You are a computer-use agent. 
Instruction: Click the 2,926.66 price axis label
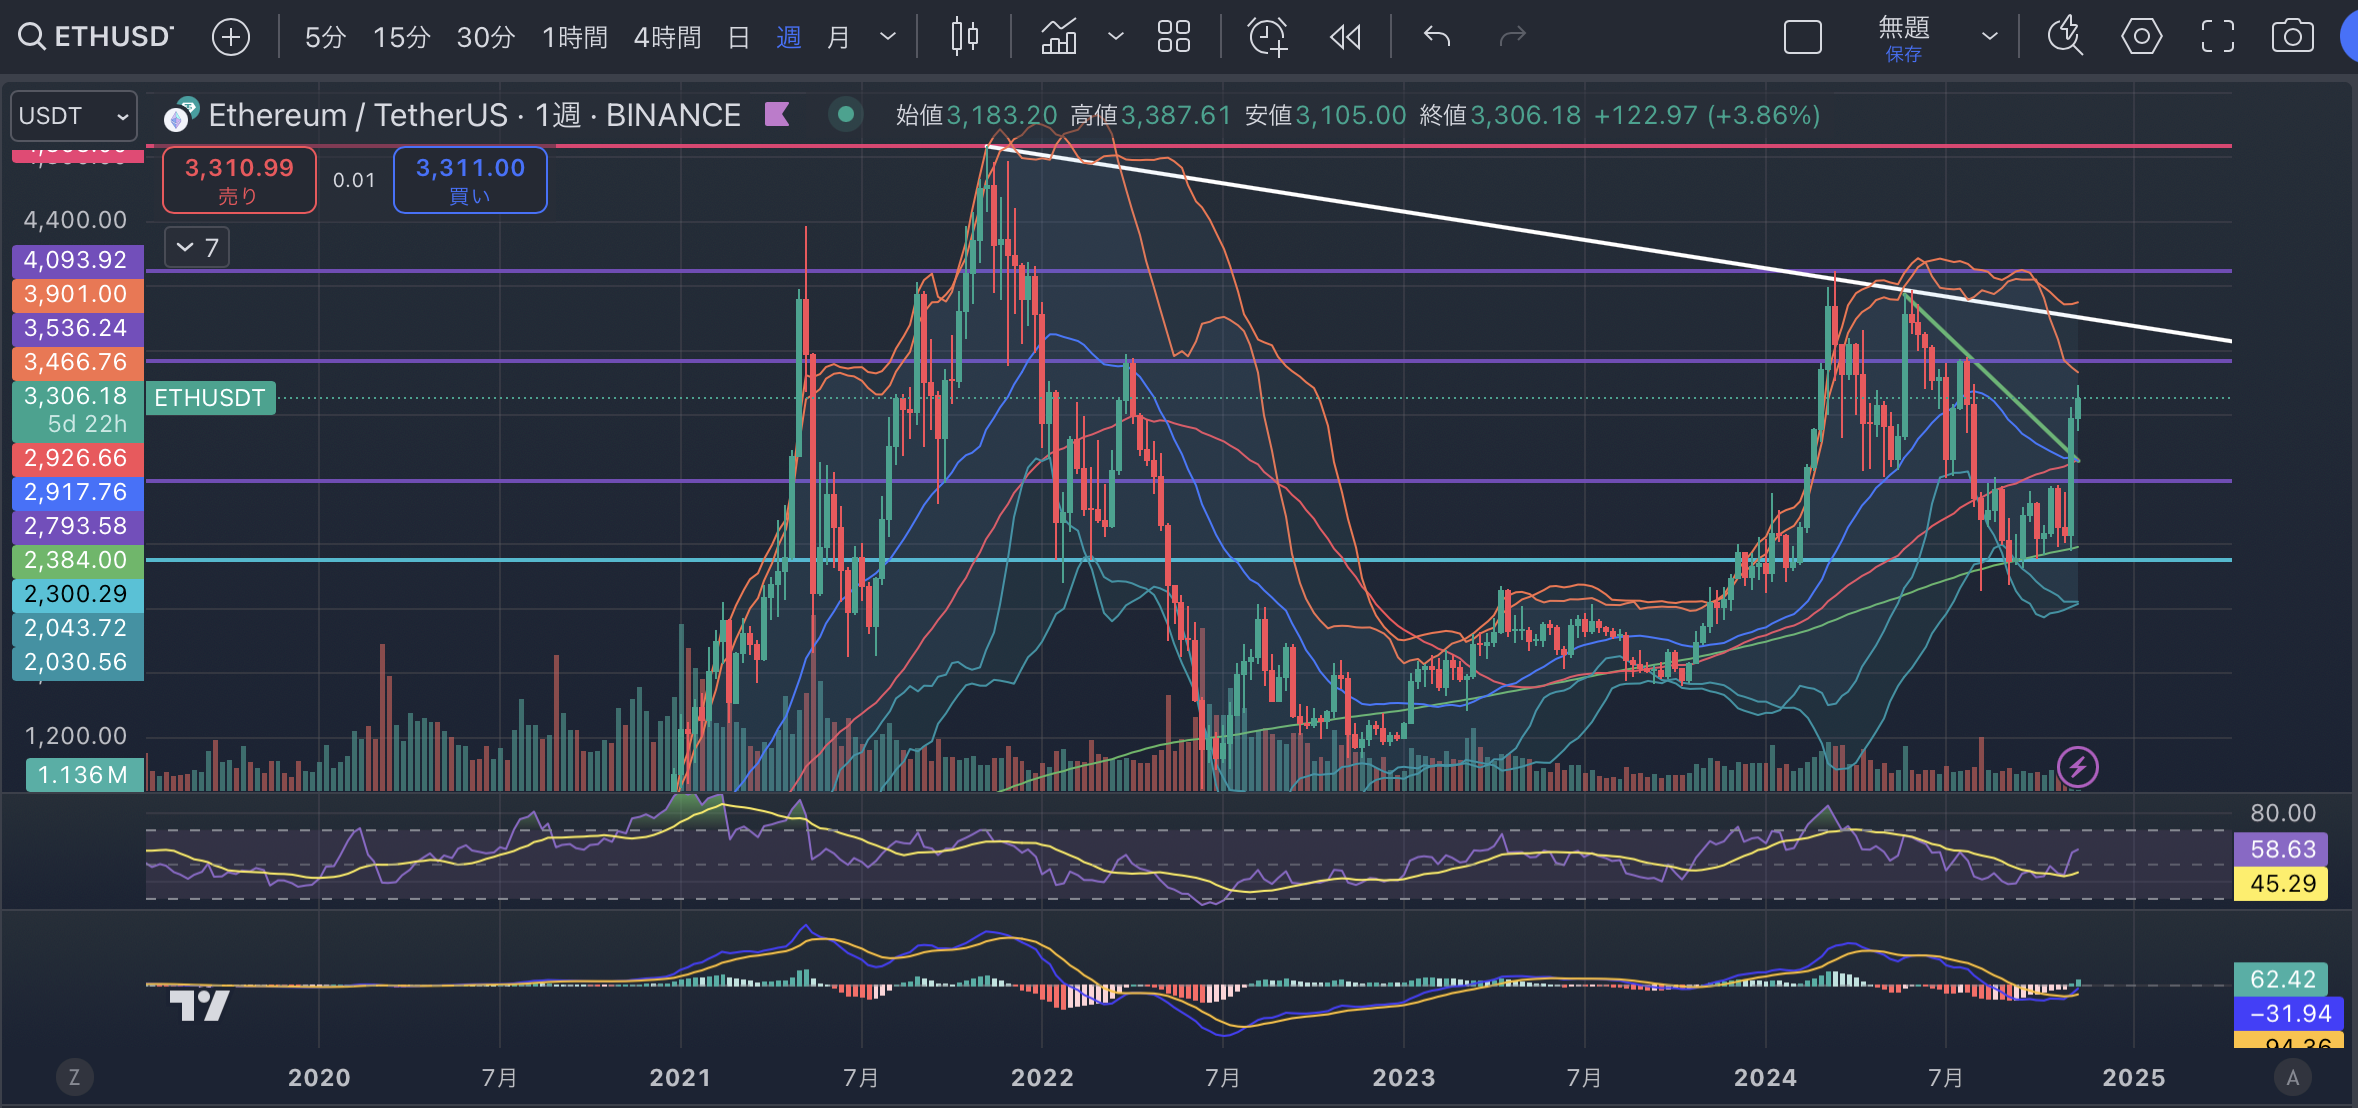[x=77, y=458]
